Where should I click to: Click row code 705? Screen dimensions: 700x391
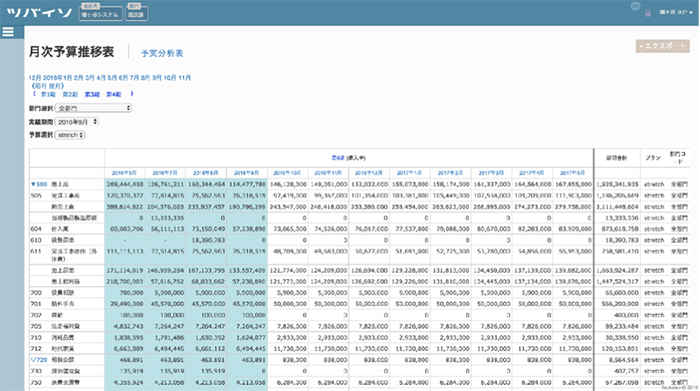coord(36,326)
